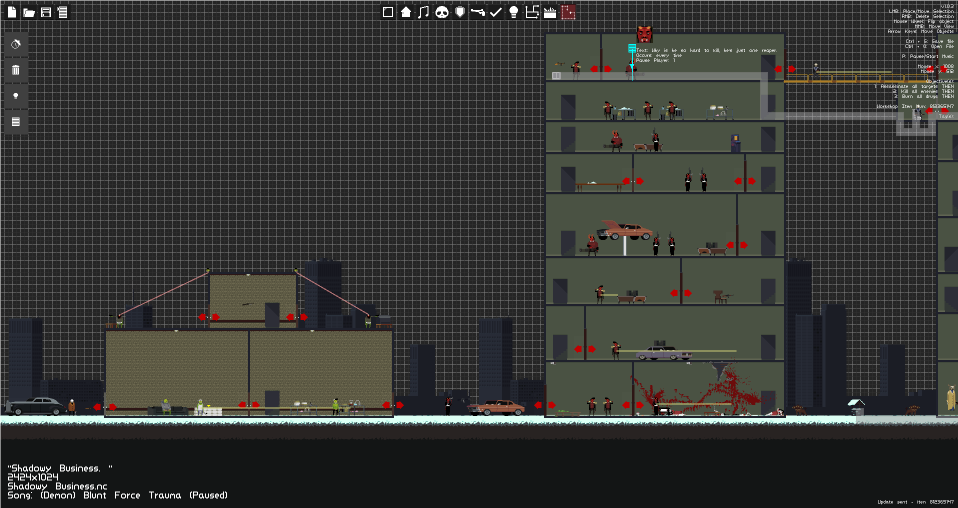Toggle the red highlighted selection tool
Screen dimensions: 958x508
coord(568,12)
